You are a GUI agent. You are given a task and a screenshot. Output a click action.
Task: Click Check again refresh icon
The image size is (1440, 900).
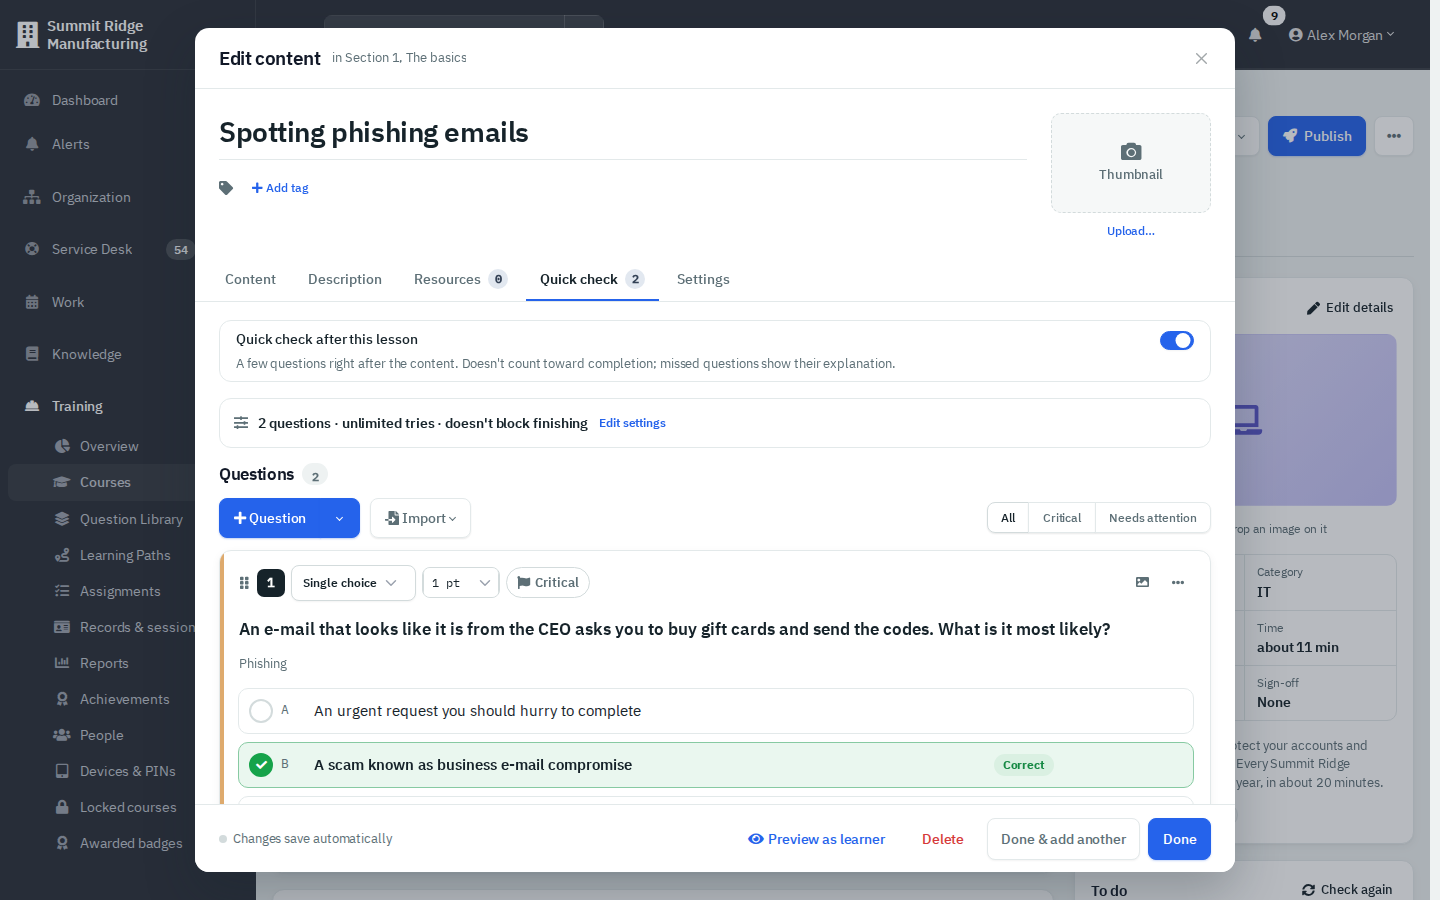1308,890
